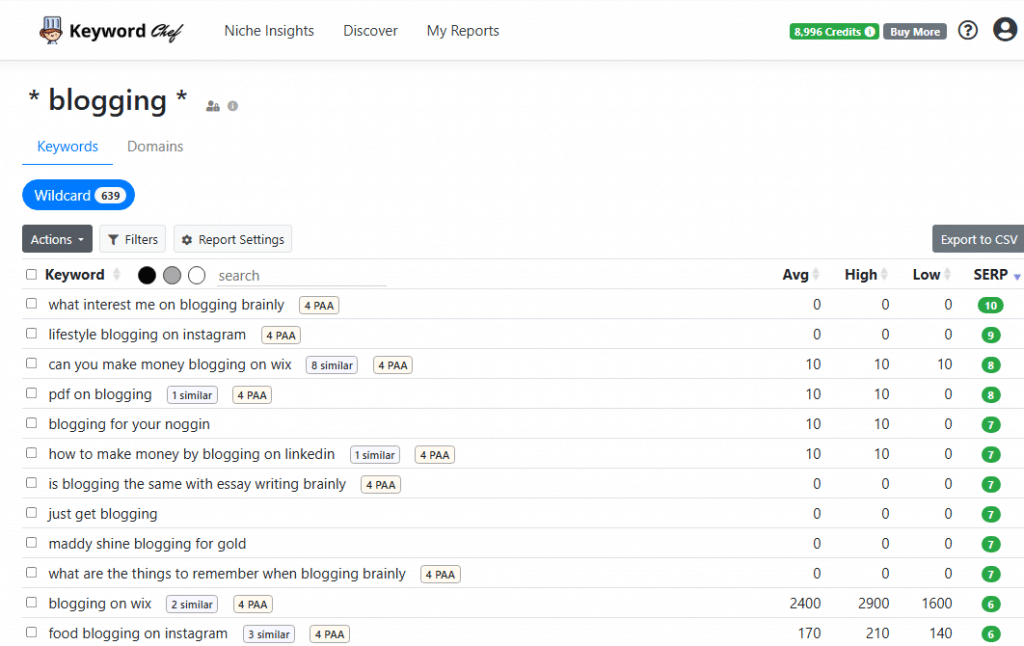Open Niche Insights menu
Image resolution: width=1024 pixels, height=646 pixels.
[269, 31]
